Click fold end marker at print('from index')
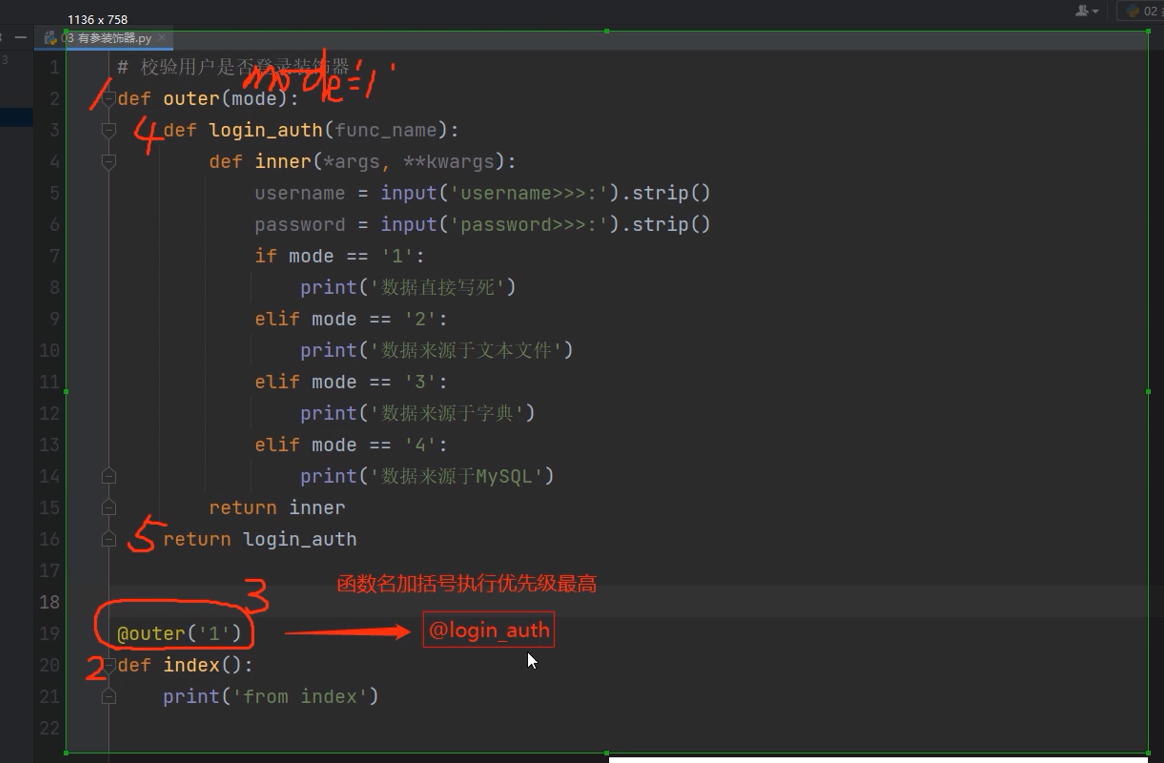This screenshot has width=1164, height=763. click(x=108, y=696)
